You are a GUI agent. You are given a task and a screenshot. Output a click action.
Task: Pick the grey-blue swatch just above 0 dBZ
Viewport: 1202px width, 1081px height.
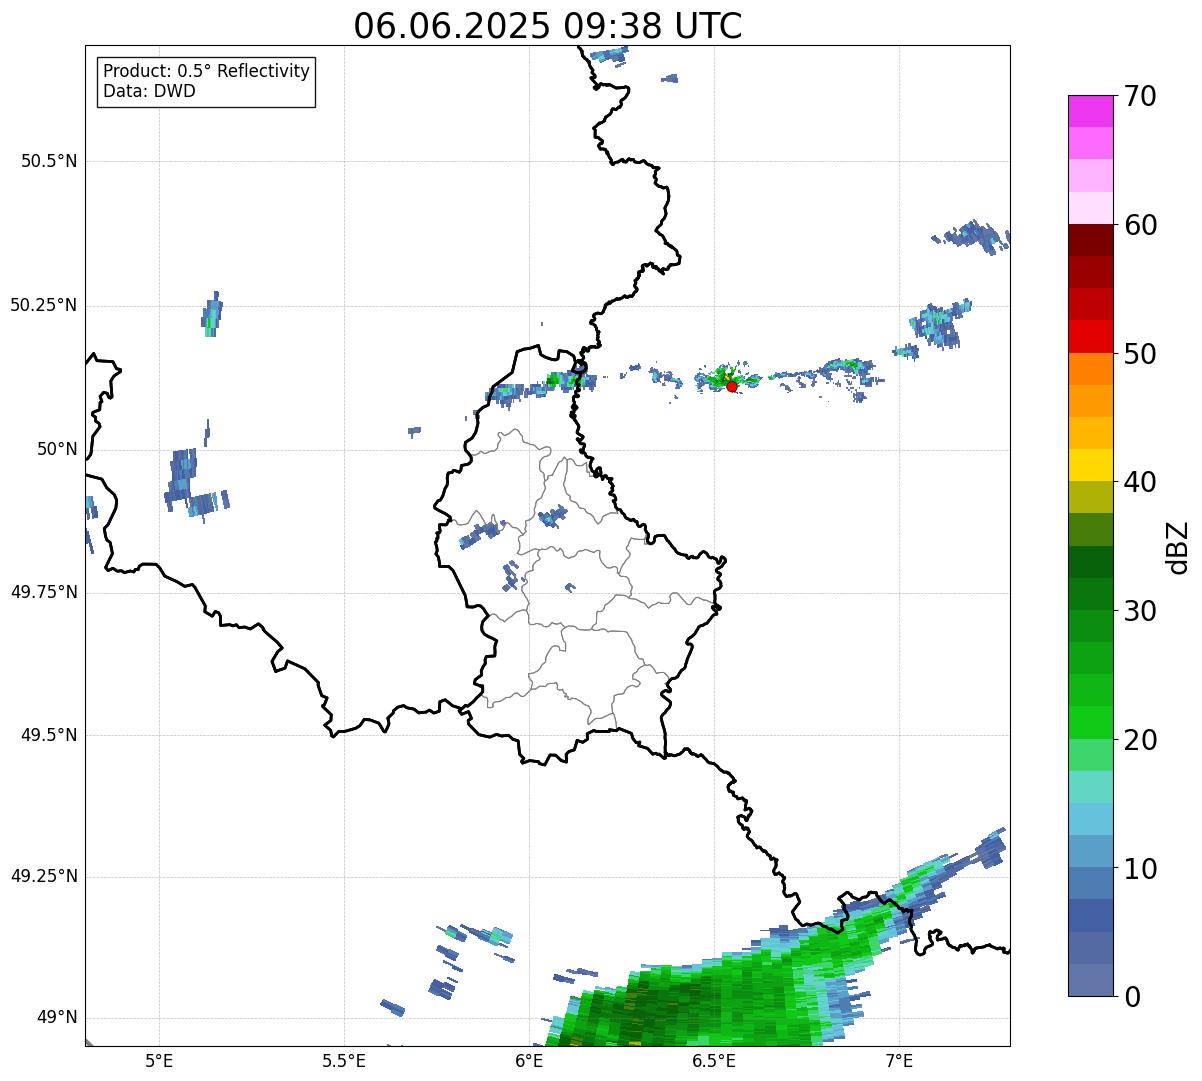coord(1090,980)
